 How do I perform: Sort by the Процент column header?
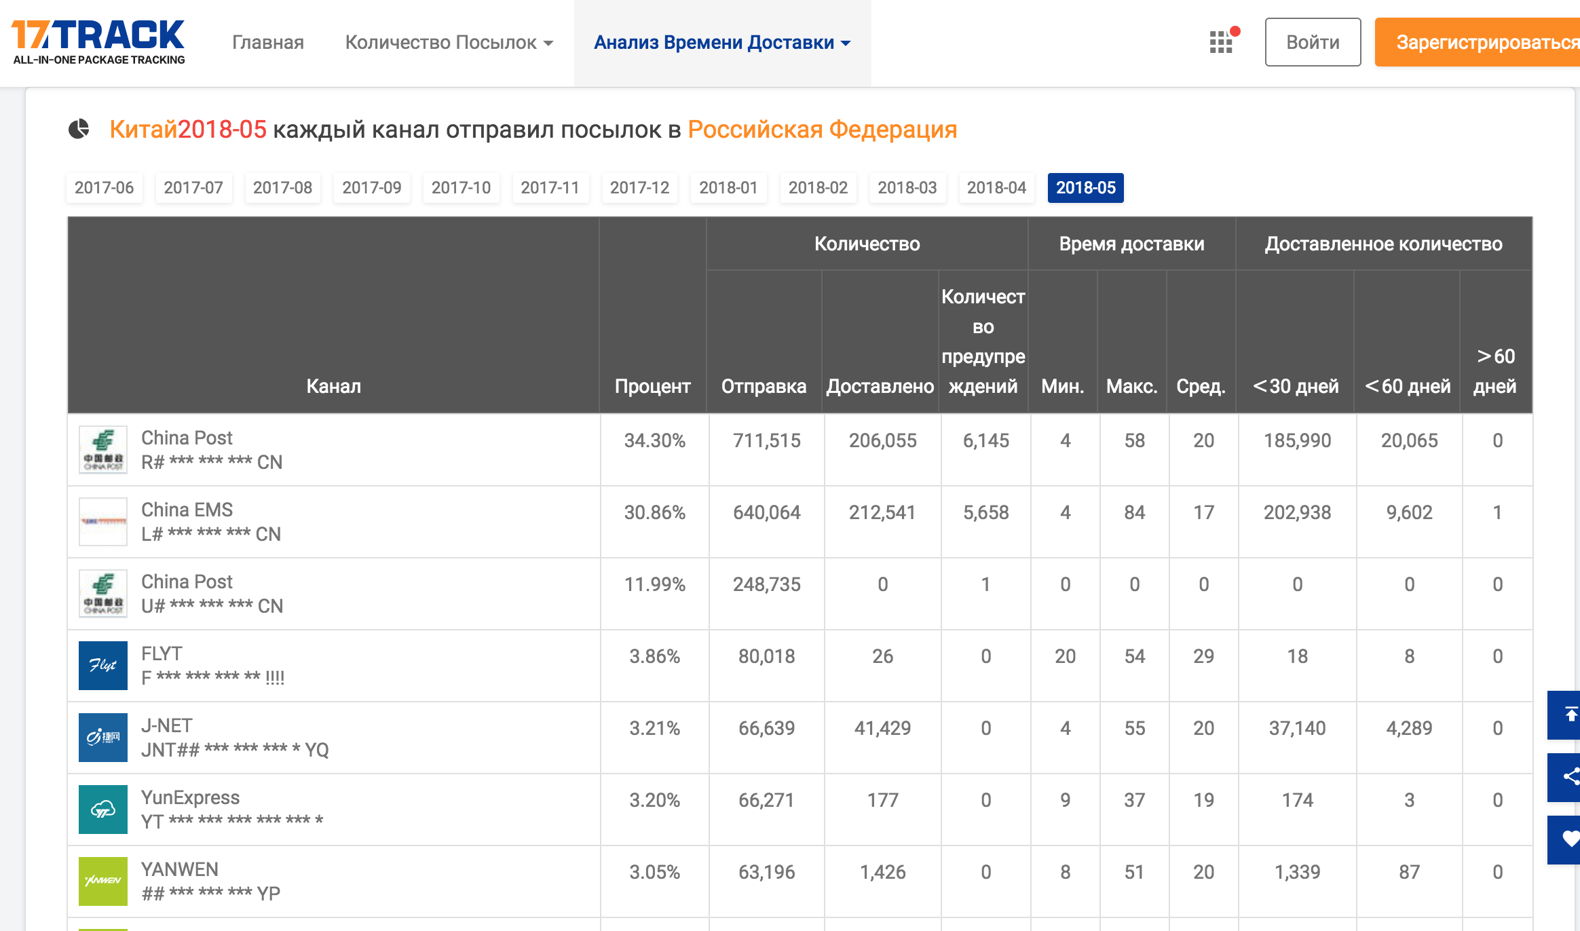[652, 386]
